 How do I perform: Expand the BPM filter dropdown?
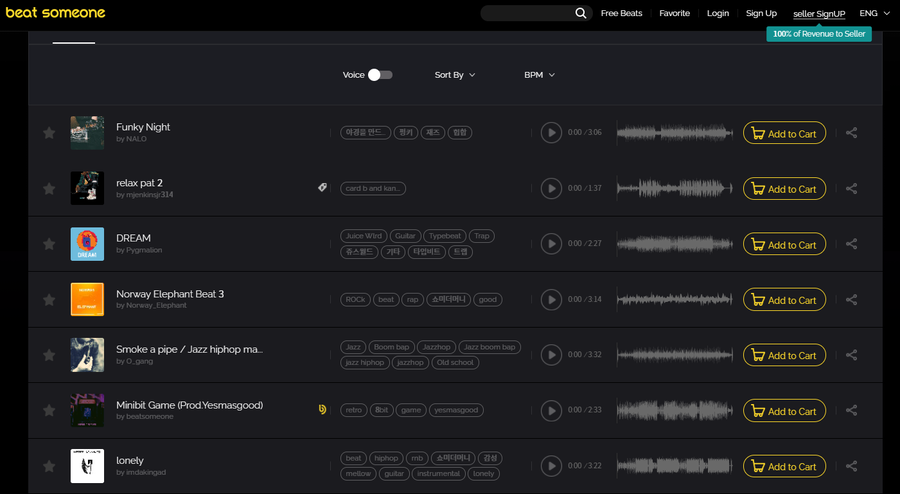(539, 75)
